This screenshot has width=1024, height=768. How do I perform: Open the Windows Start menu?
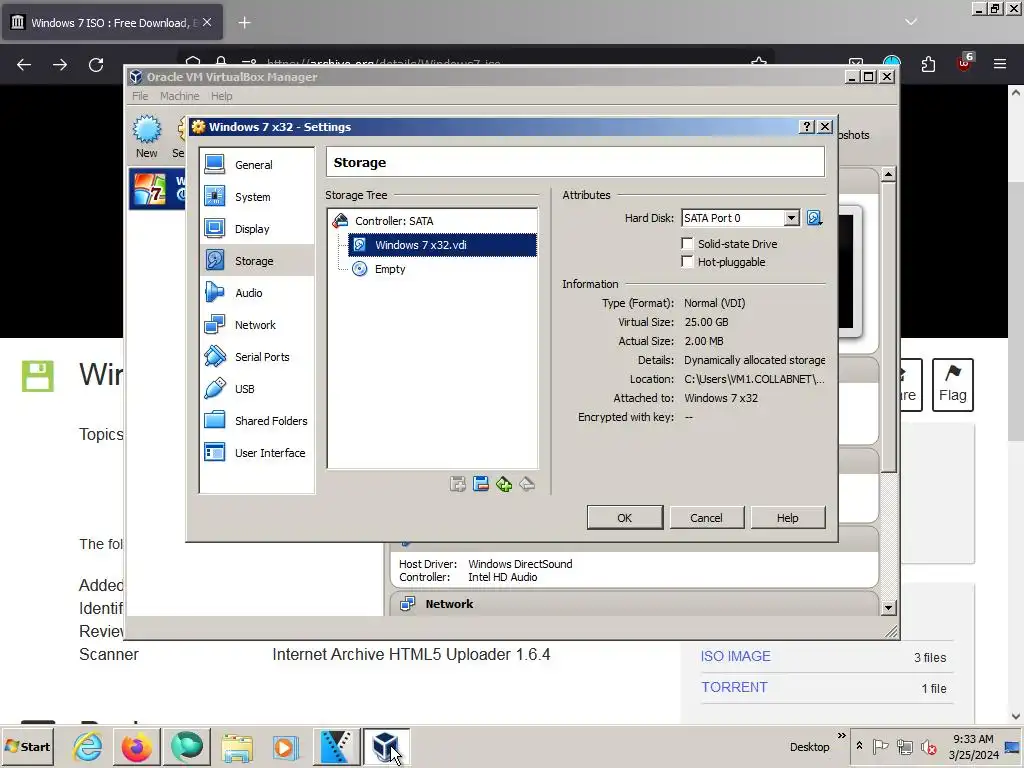(x=27, y=746)
